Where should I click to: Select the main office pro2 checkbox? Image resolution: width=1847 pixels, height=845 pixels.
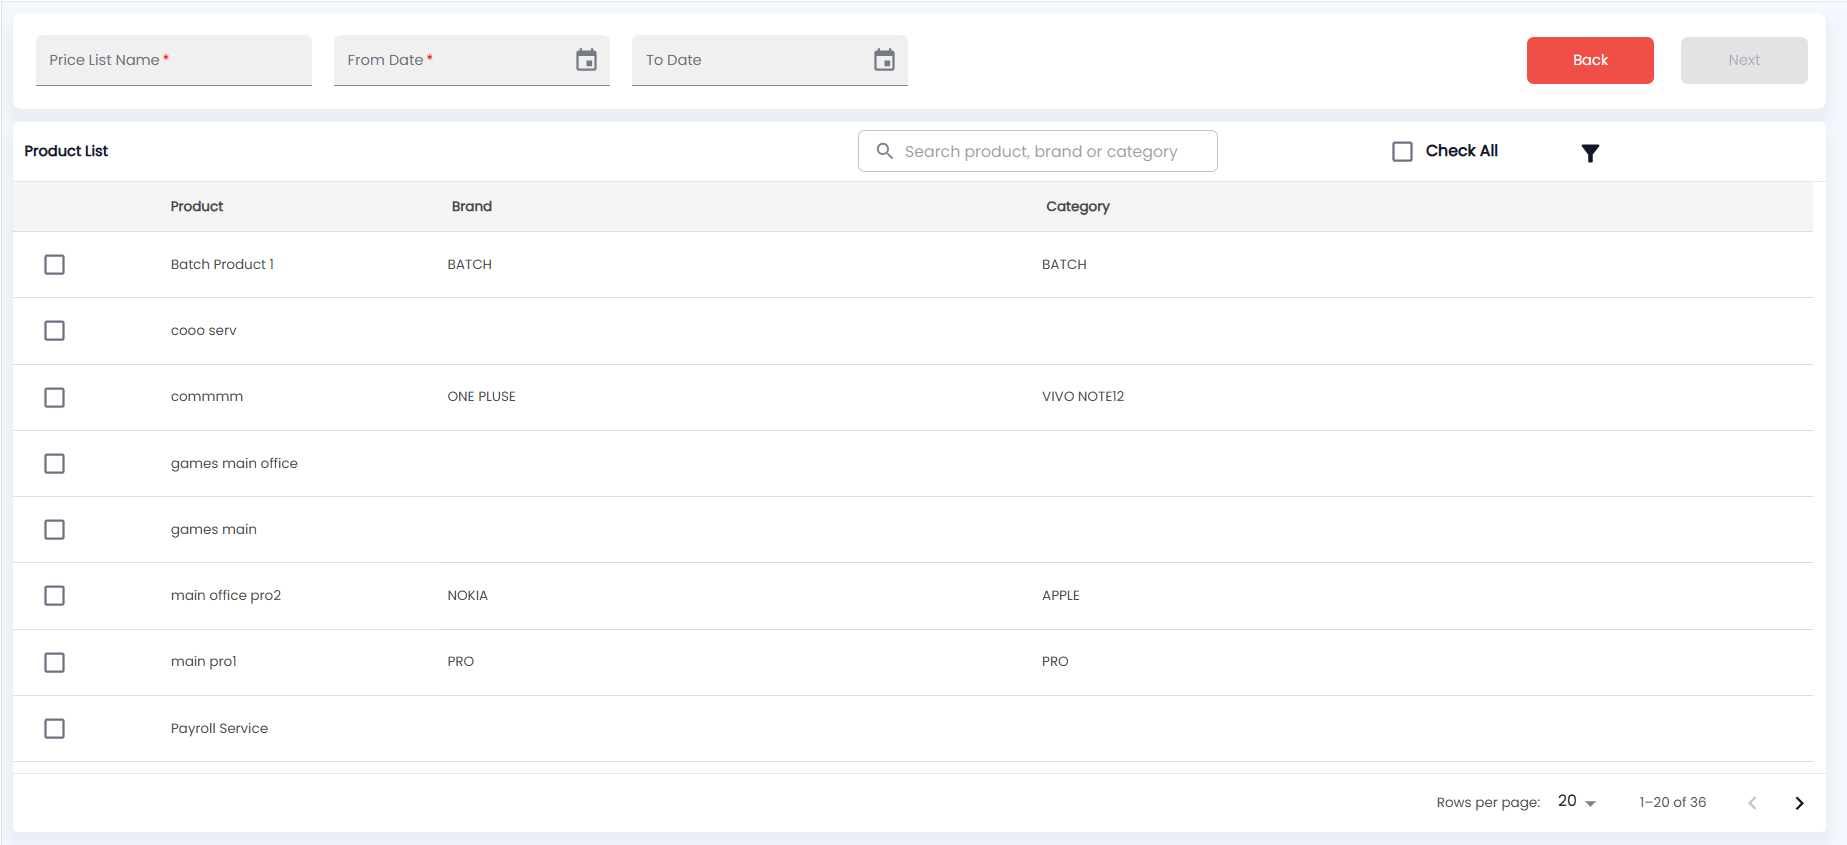pyautogui.click(x=55, y=595)
